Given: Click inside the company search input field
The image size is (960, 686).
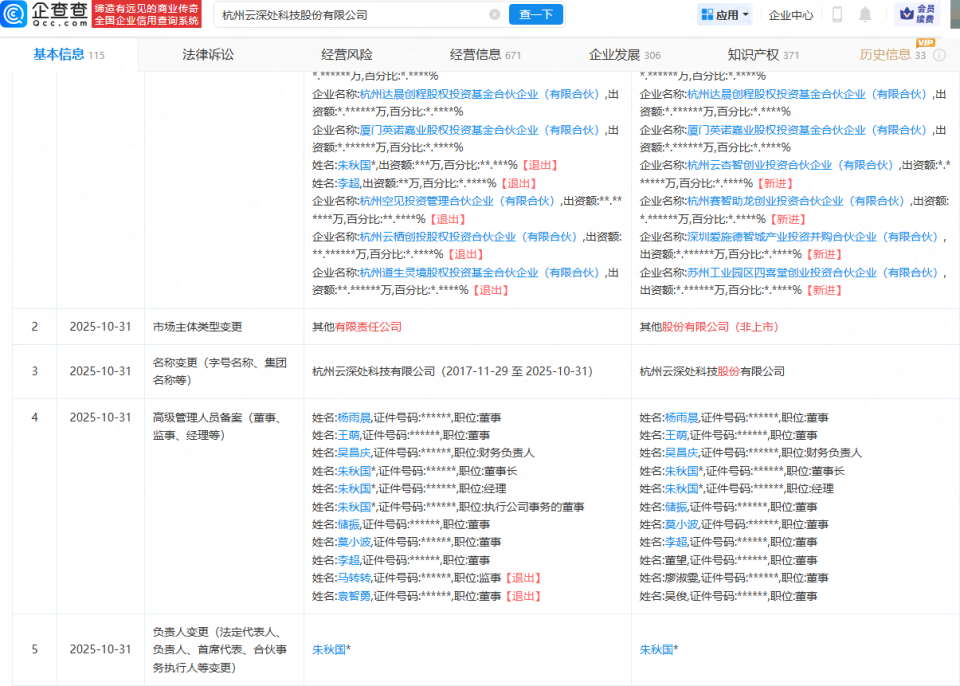Looking at the screenshot, I should [x=350, y=14].
